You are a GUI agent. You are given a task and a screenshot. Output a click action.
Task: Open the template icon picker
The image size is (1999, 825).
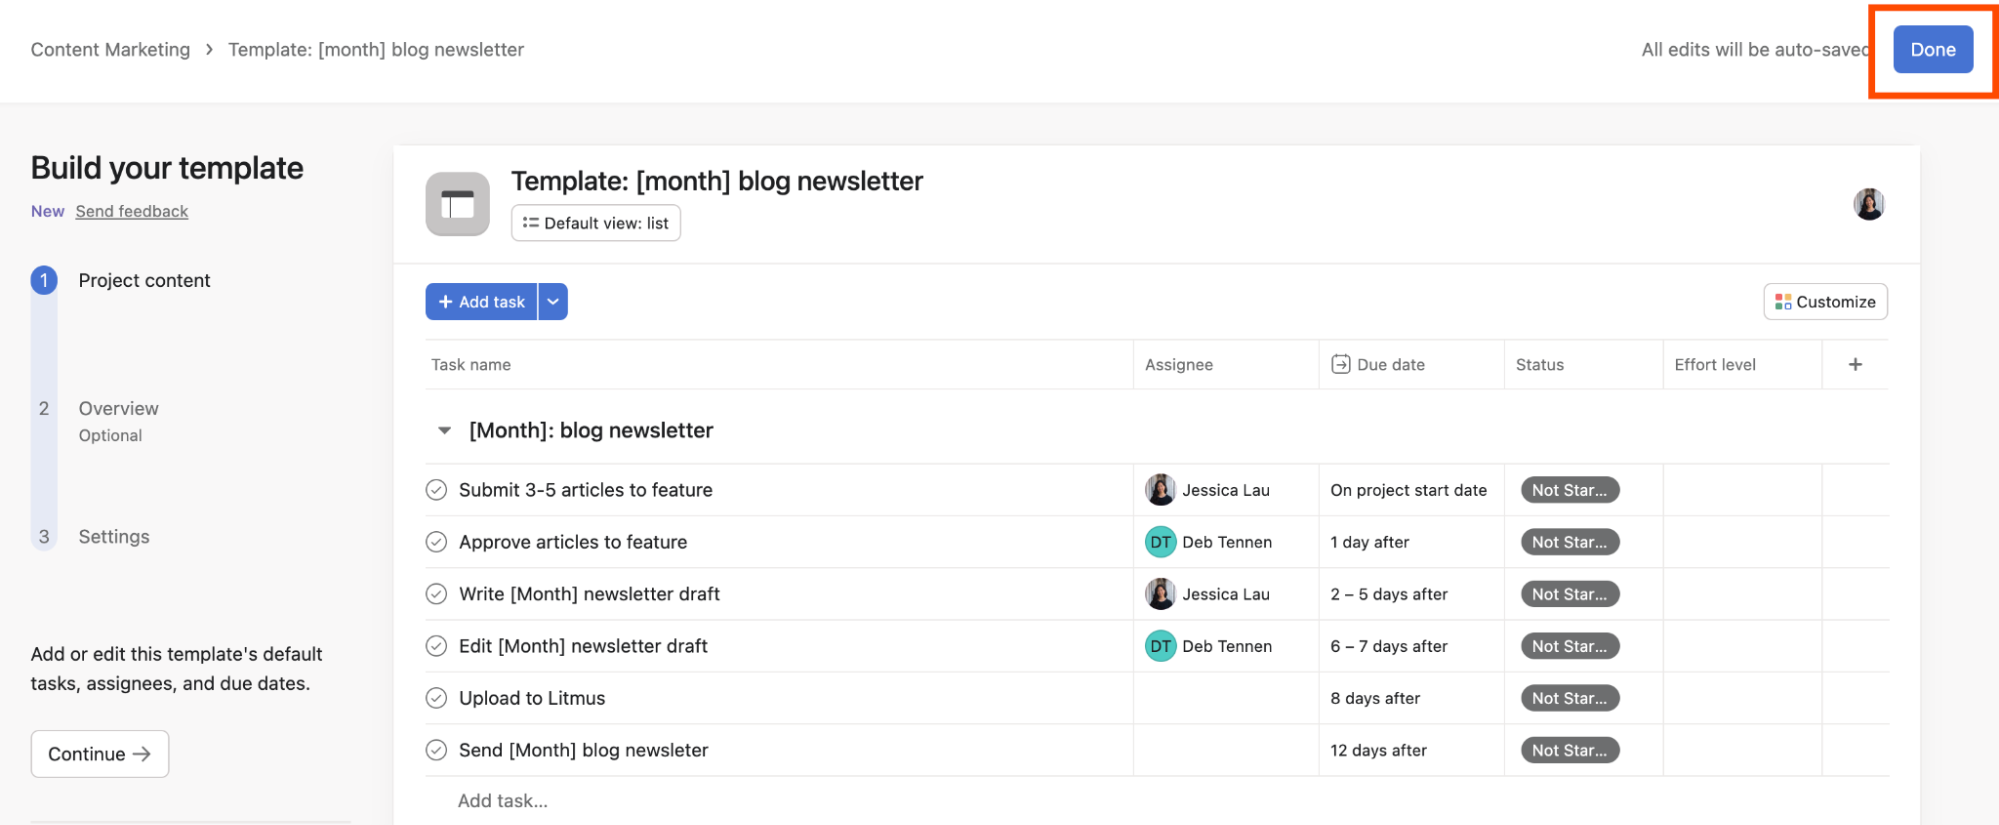[x=457, y=204]
